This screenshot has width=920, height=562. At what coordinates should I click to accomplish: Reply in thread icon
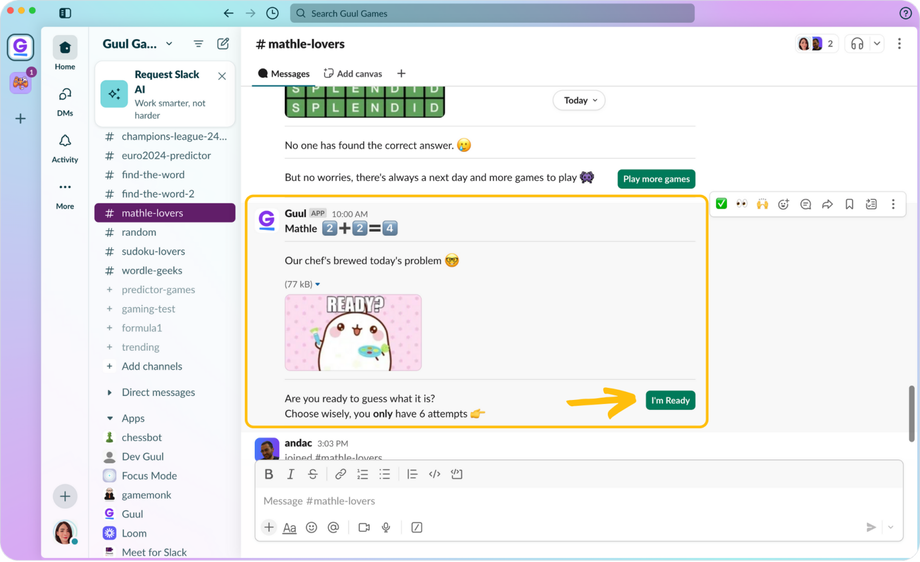click(806, 204)
